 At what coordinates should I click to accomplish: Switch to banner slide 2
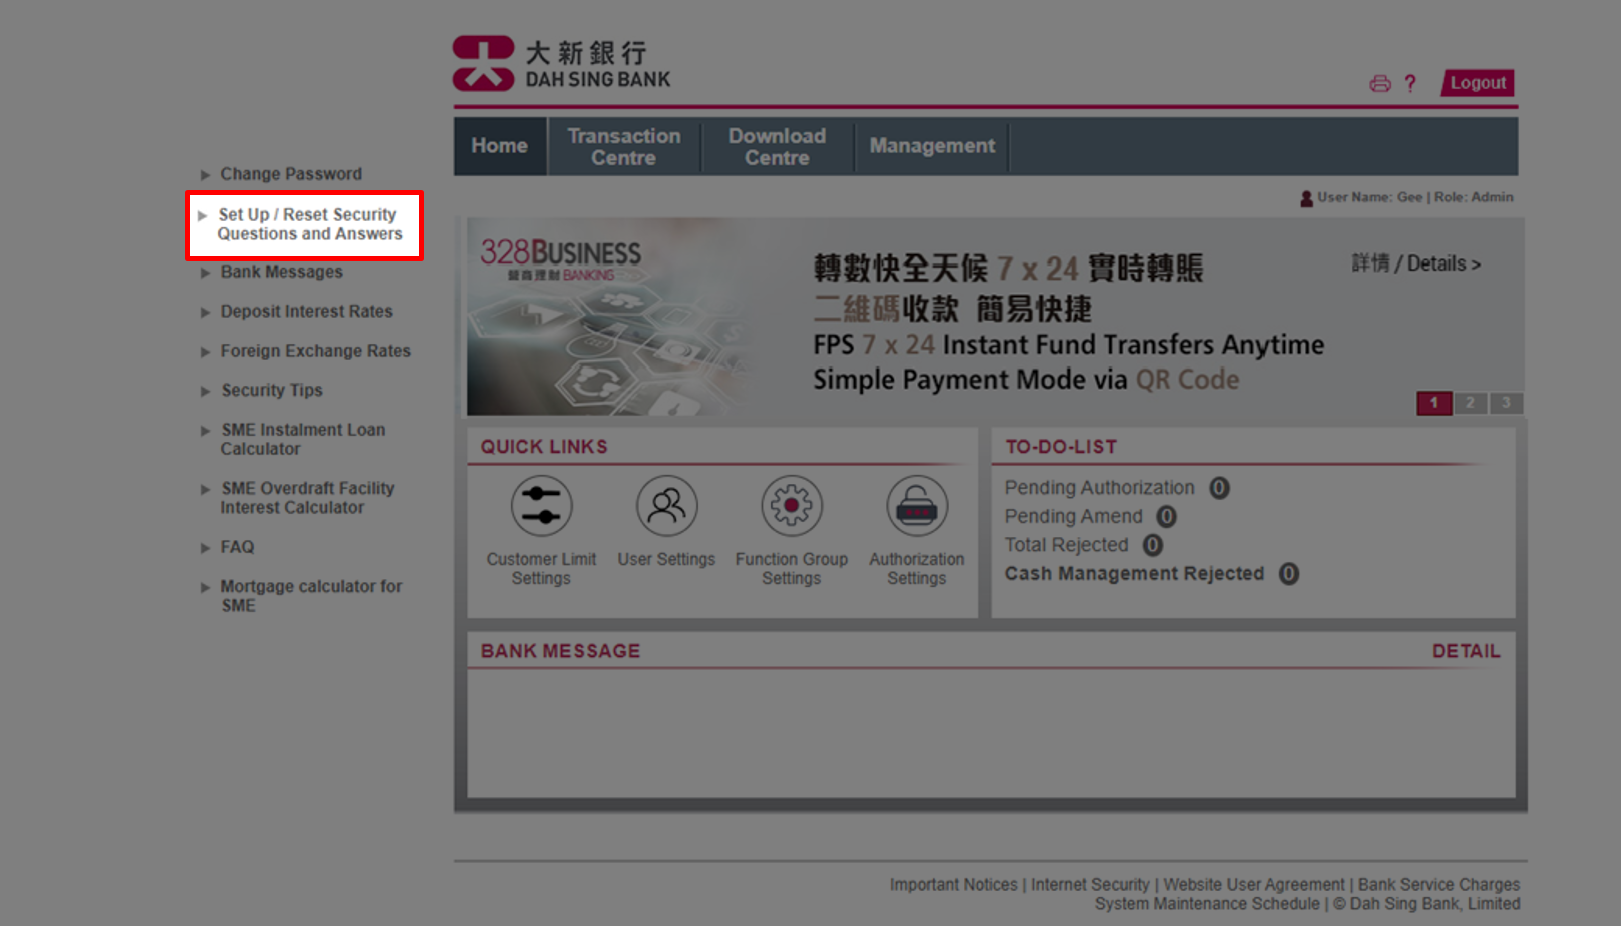pos(1469,403)
